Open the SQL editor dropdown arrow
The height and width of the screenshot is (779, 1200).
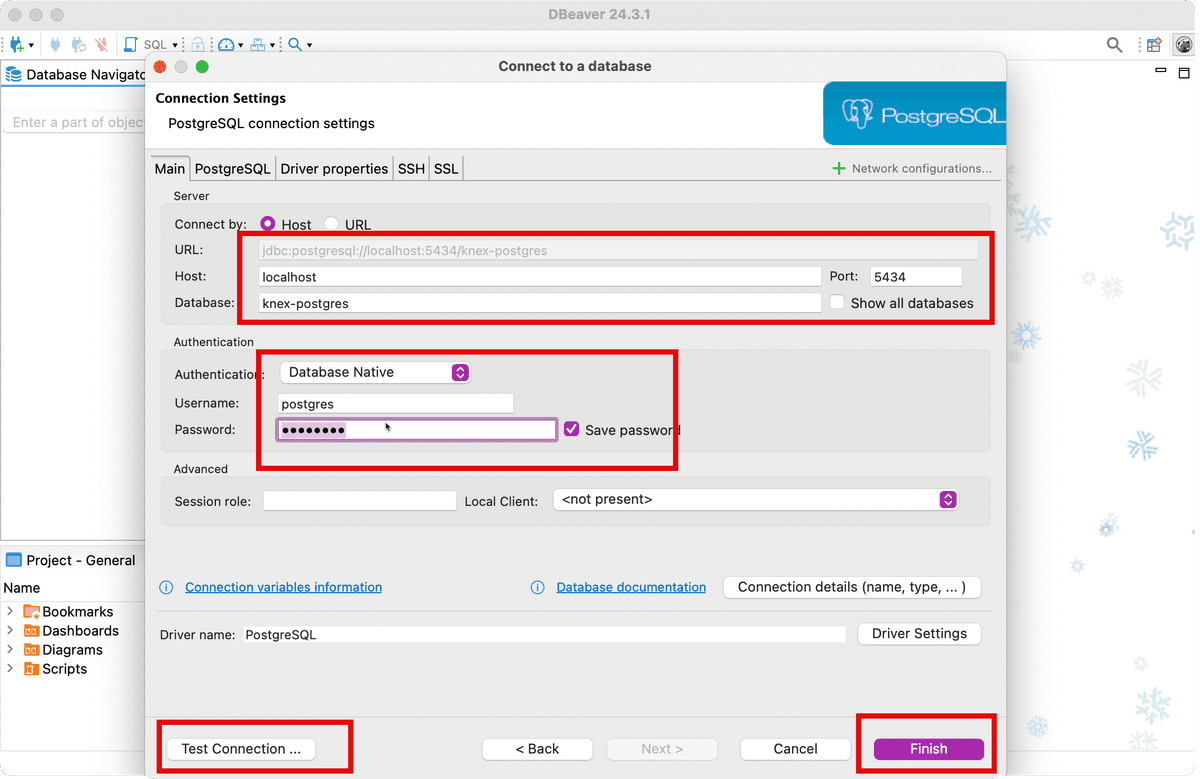tap(175, 45)
